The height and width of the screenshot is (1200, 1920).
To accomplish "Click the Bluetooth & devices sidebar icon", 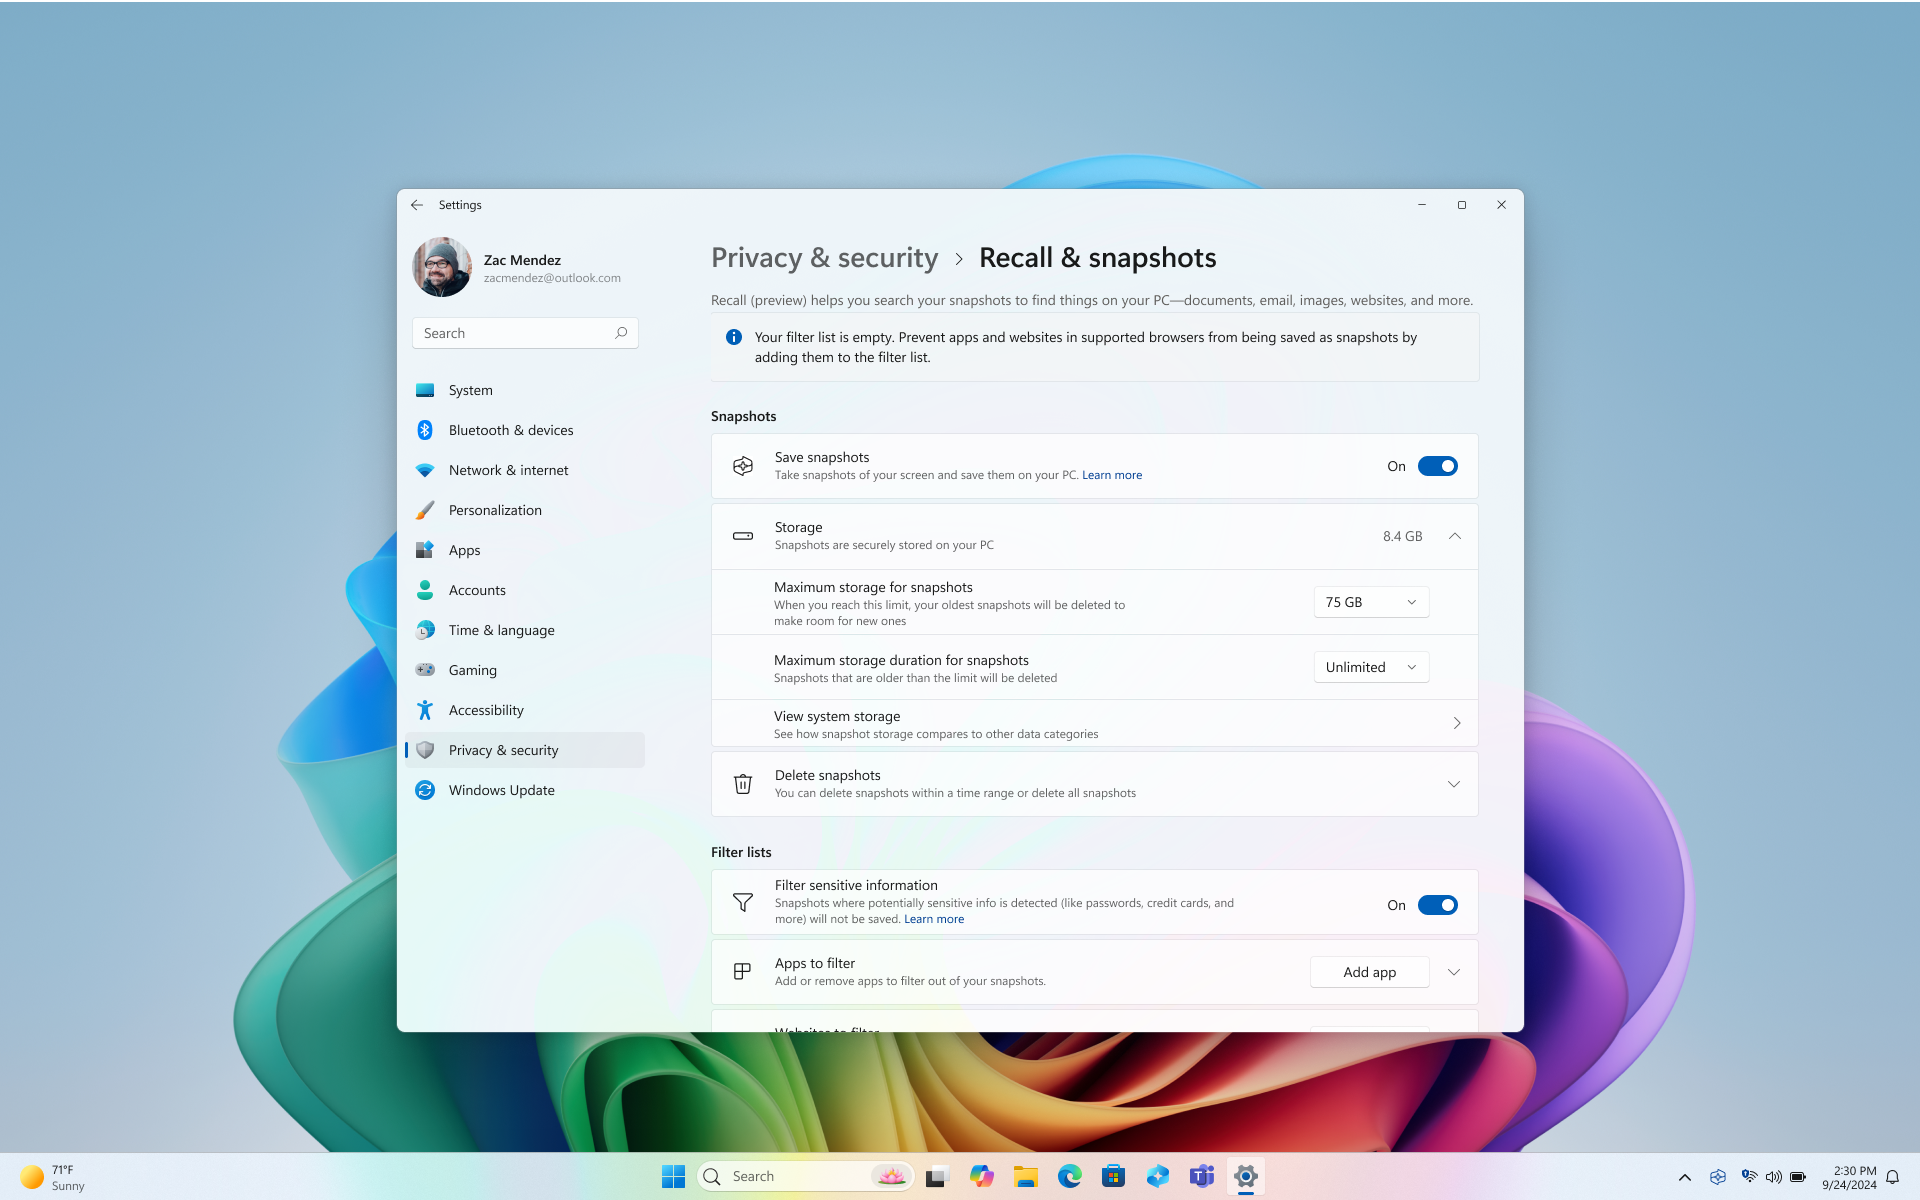I will (x=426, y=429).
